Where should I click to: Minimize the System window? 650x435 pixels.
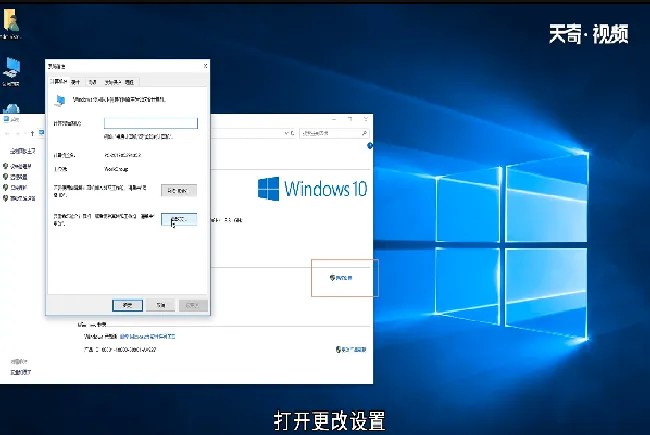[334, 119]
